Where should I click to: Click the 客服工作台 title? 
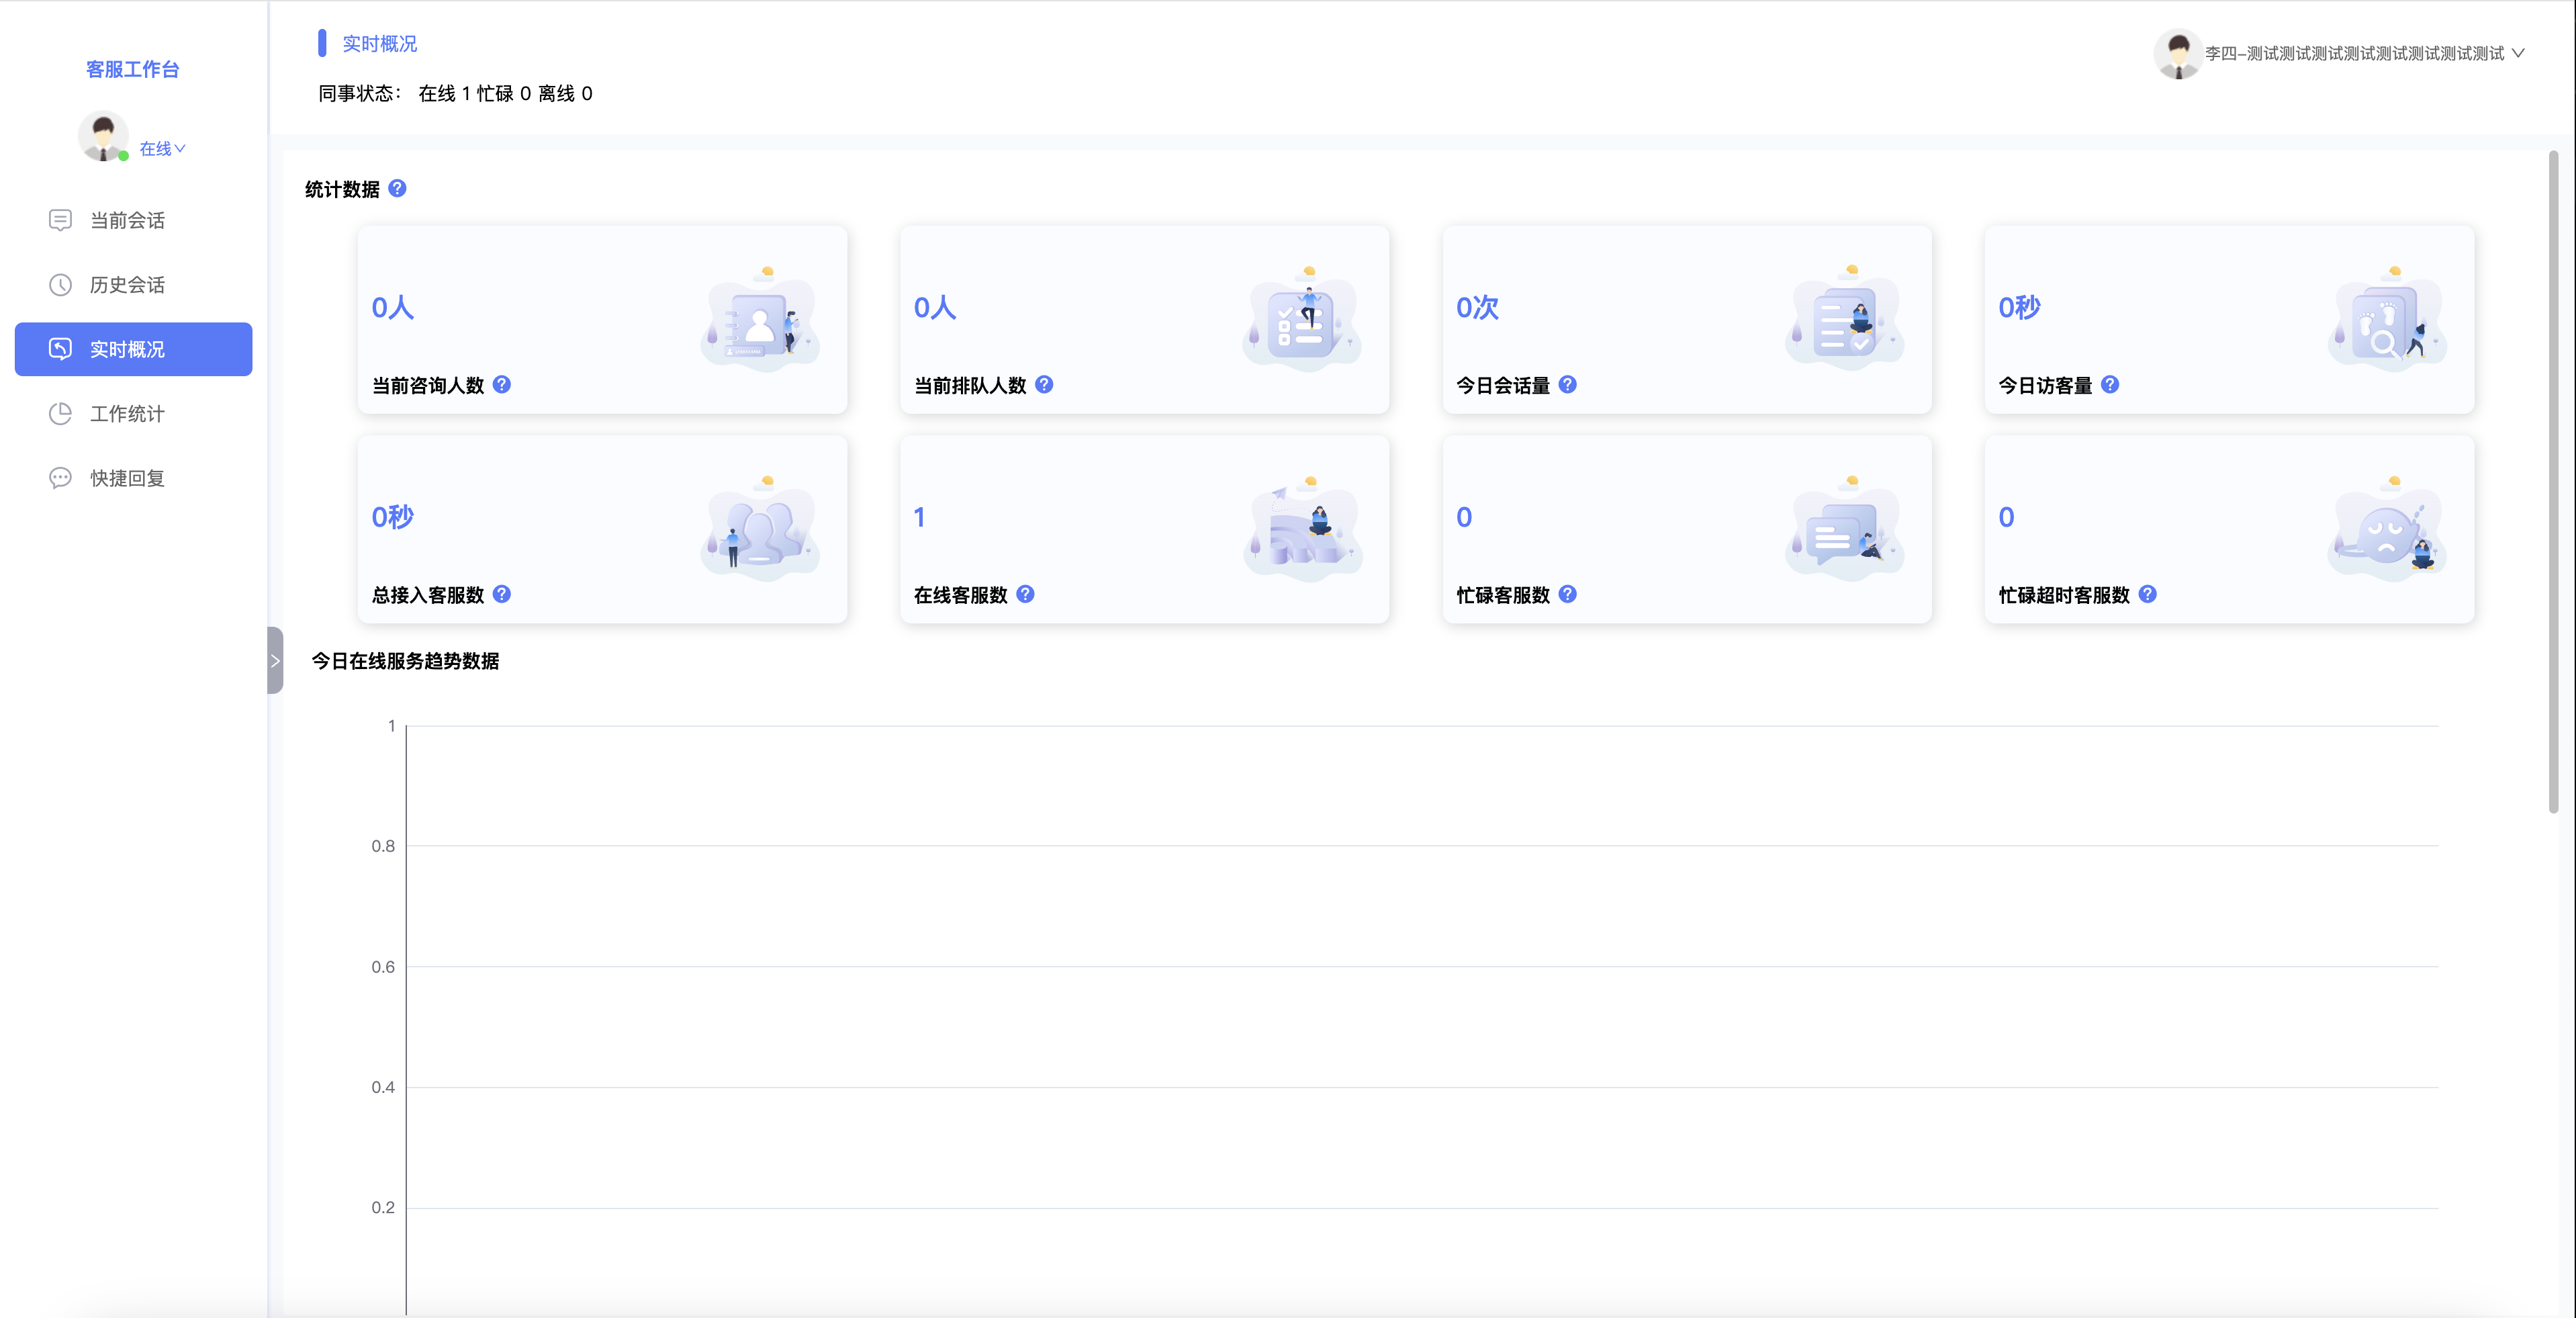[133, 69]
